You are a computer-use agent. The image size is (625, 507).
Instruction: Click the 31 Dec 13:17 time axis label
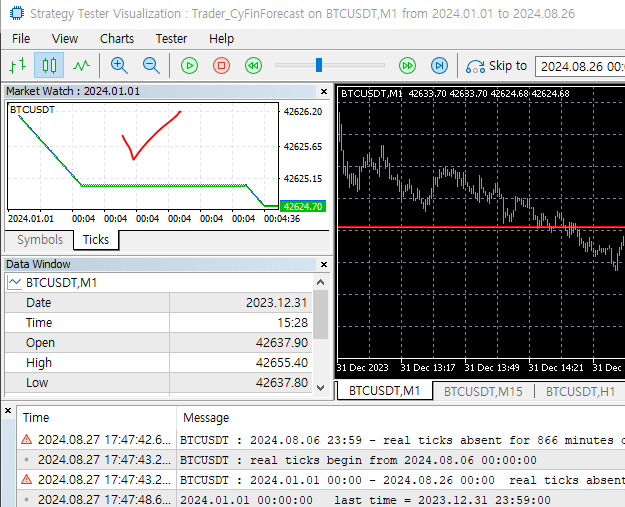[x=428, y=367]
